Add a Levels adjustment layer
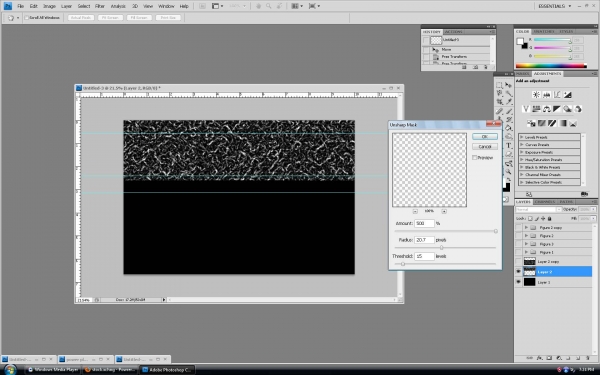The width and height of the screenshot is (600, 375). [546, 95]
